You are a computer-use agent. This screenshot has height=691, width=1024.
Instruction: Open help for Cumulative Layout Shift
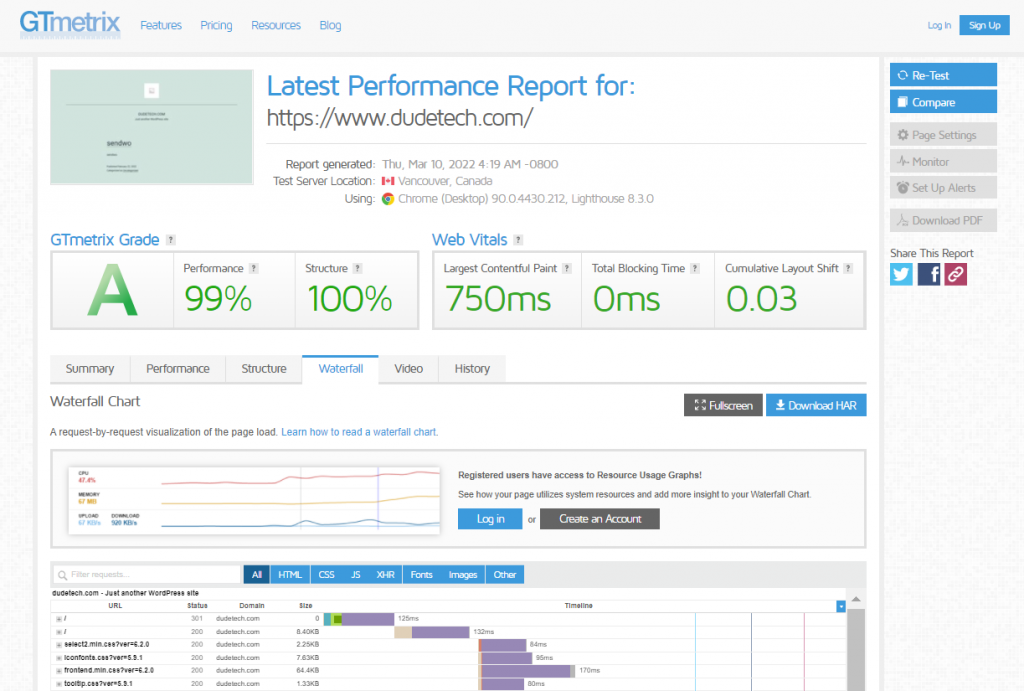click(849, 268)
